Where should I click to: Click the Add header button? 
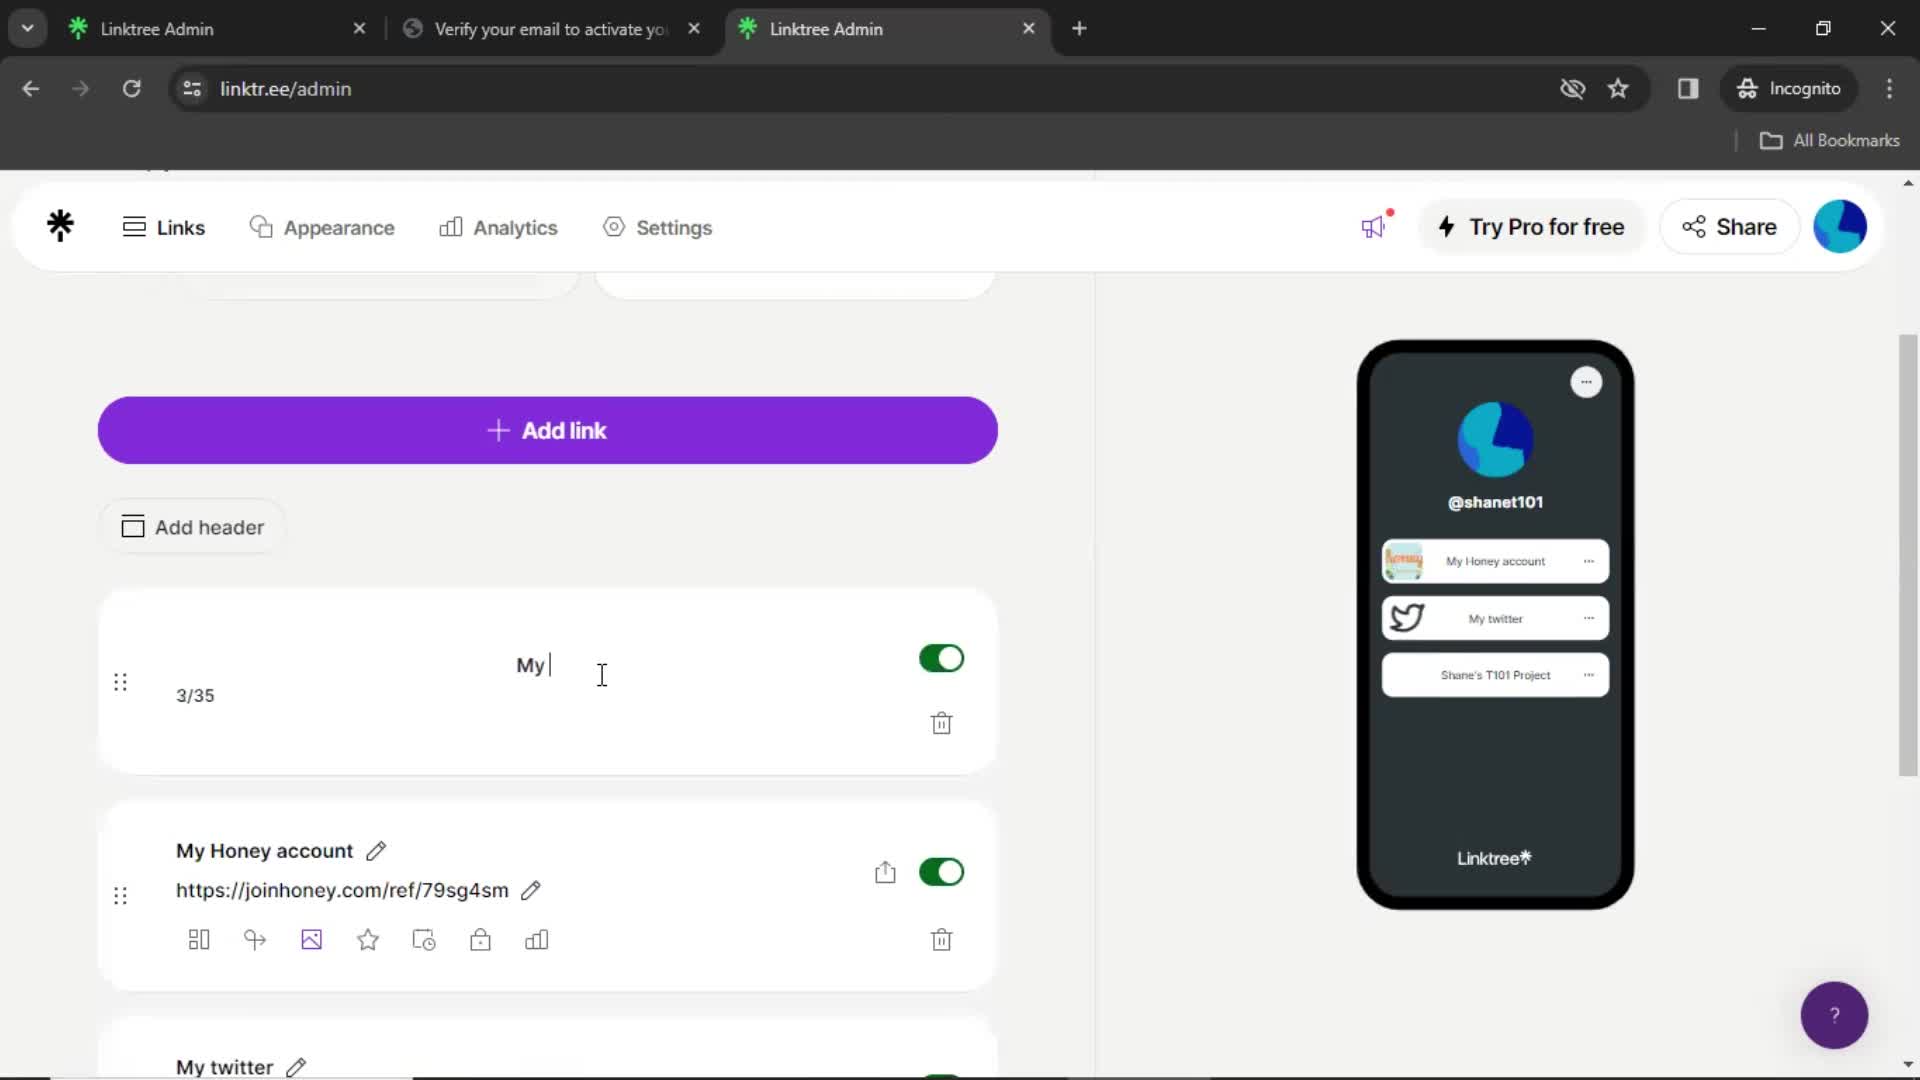click(x=193, y=527)
